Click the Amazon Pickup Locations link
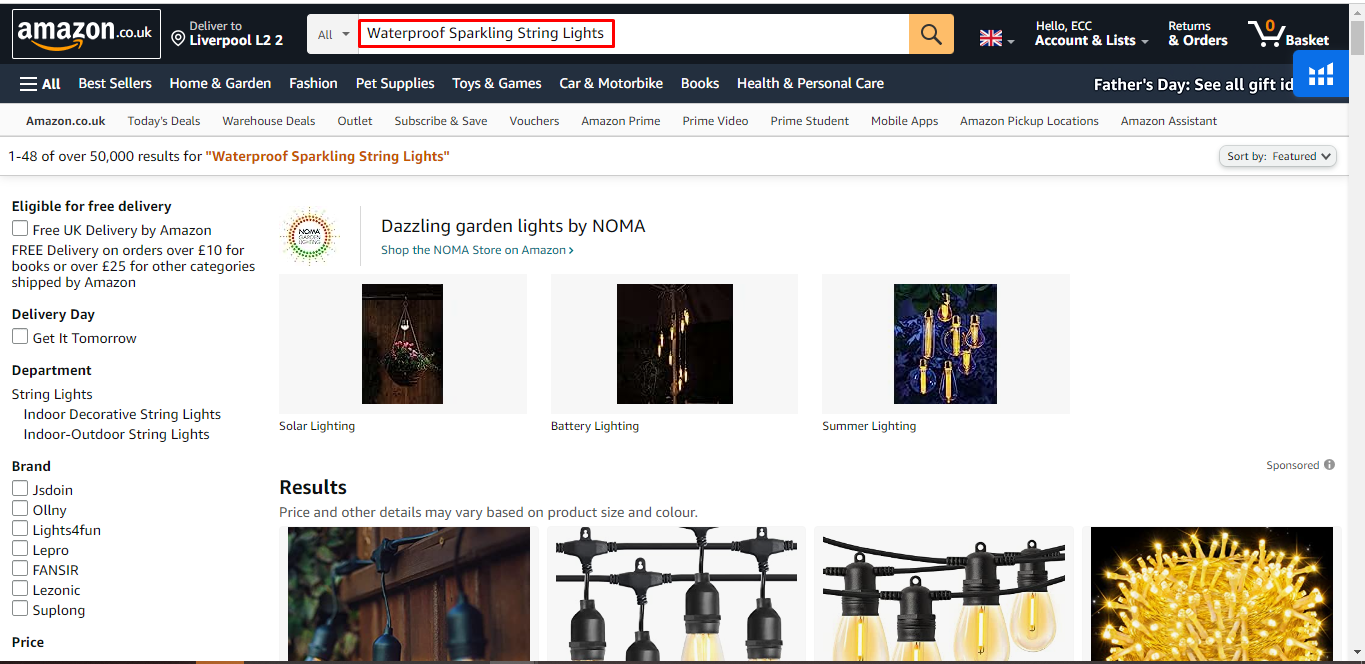Screen dimensions: 1365x664 [x=1029, y=121]
